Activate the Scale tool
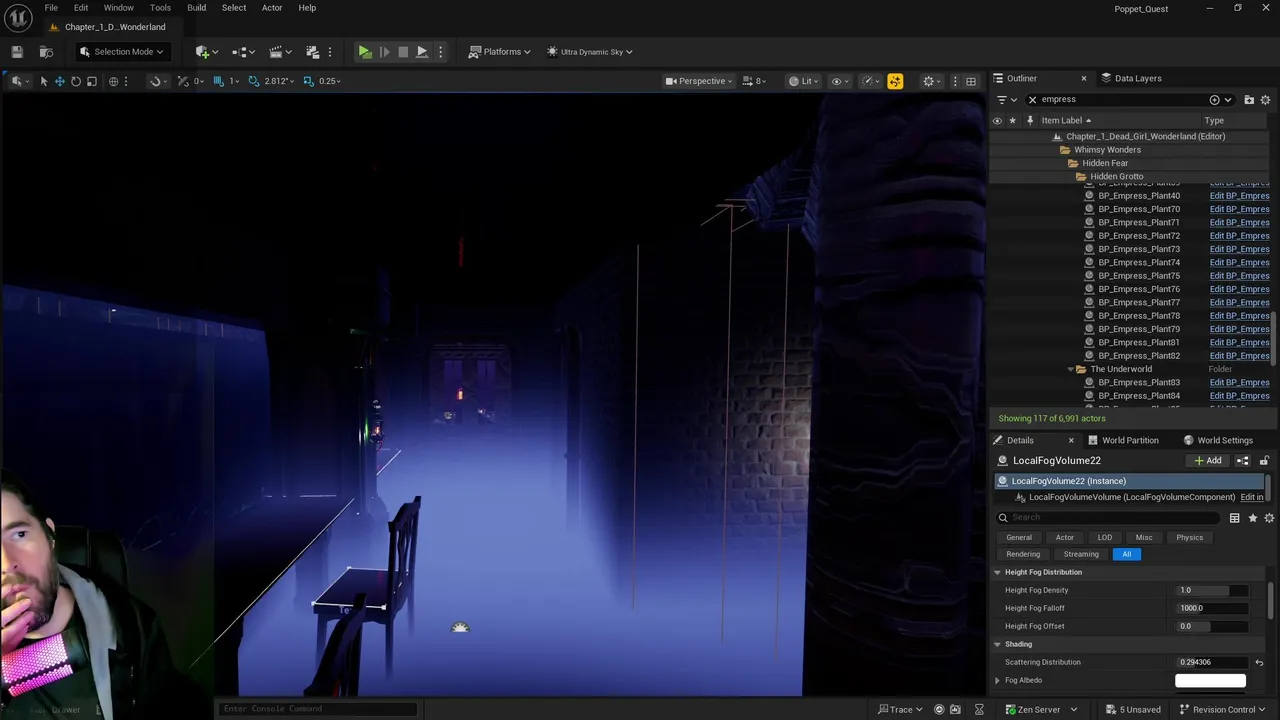The height and width of the screenshot is (720, 1280). pos(91,81)
